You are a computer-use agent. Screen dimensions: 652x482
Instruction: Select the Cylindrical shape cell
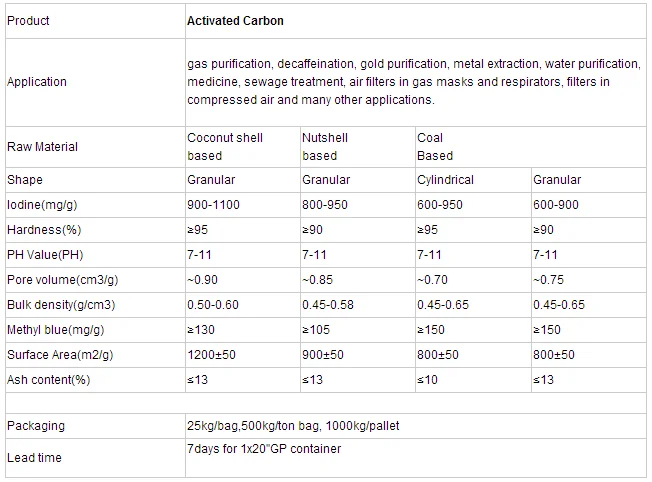445,180
